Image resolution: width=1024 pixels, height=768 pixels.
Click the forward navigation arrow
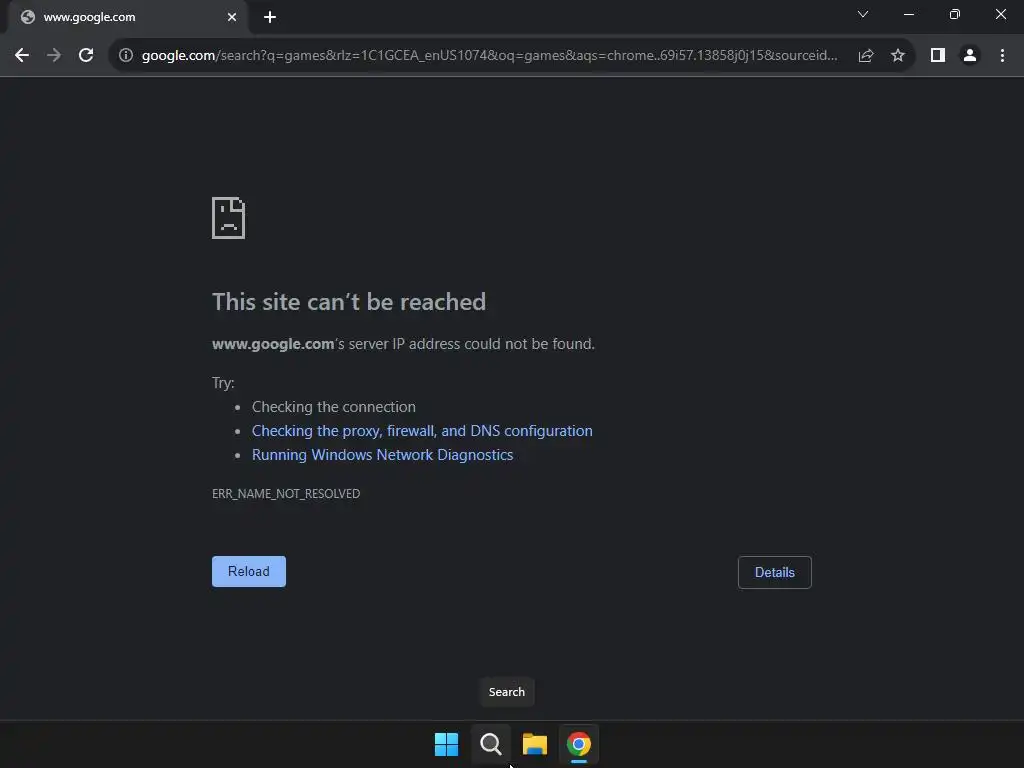click(54, 56)
